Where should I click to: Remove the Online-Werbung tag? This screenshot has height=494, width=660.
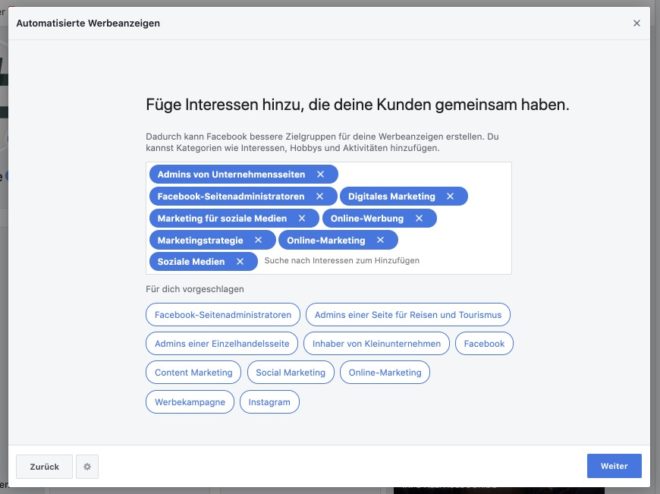(419, 218)
